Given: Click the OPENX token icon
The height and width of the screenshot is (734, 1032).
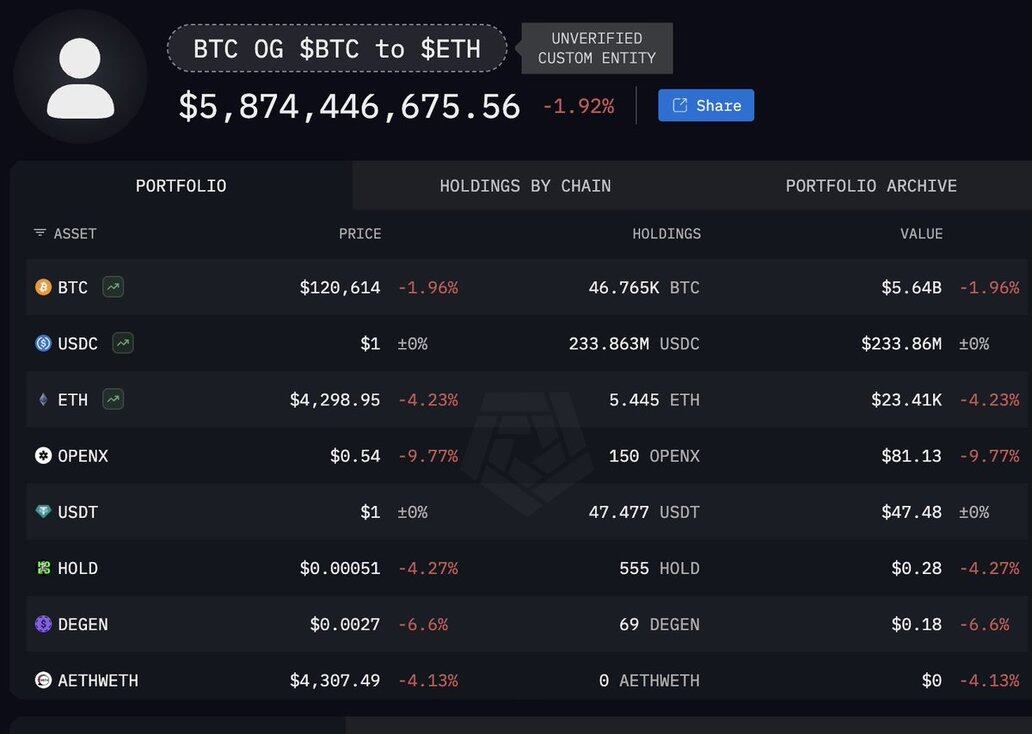Looking at the screenshot, I should [43, 456].
